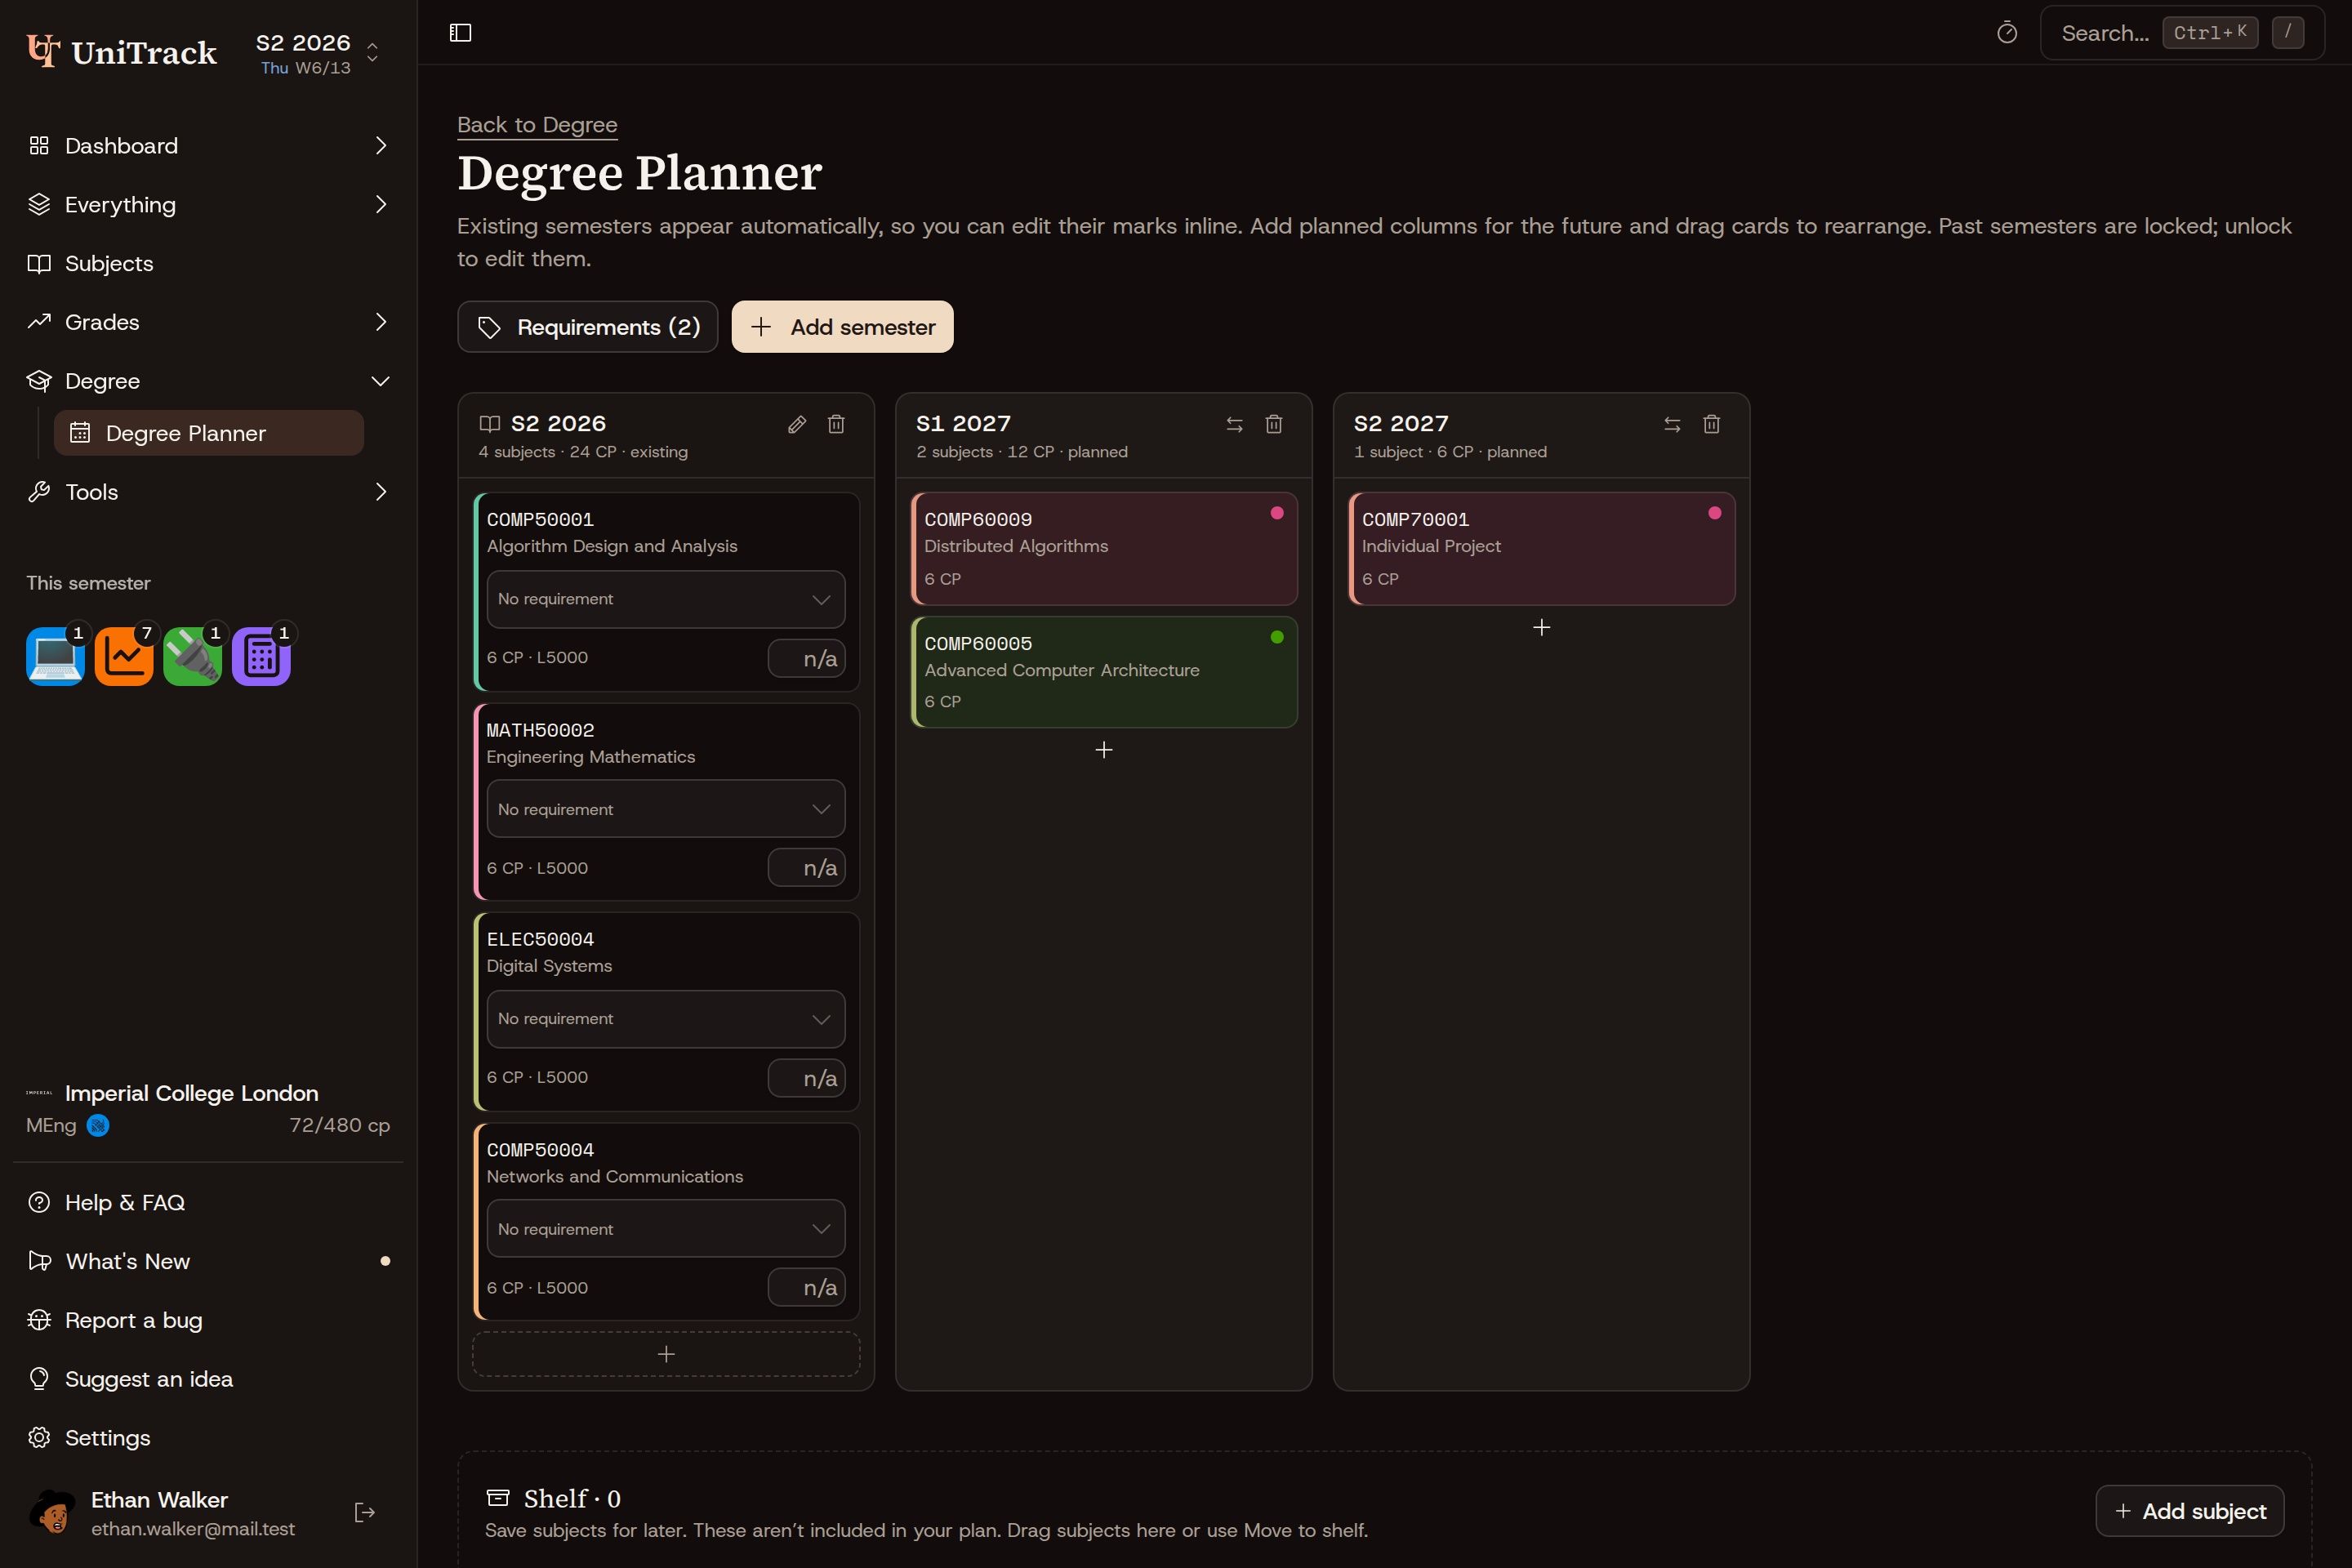Delete the S2 2026 semester column
Image resolution: width=2352 pixels, height=1568 pixels.
pyautogui.click(x=836, y=424)
